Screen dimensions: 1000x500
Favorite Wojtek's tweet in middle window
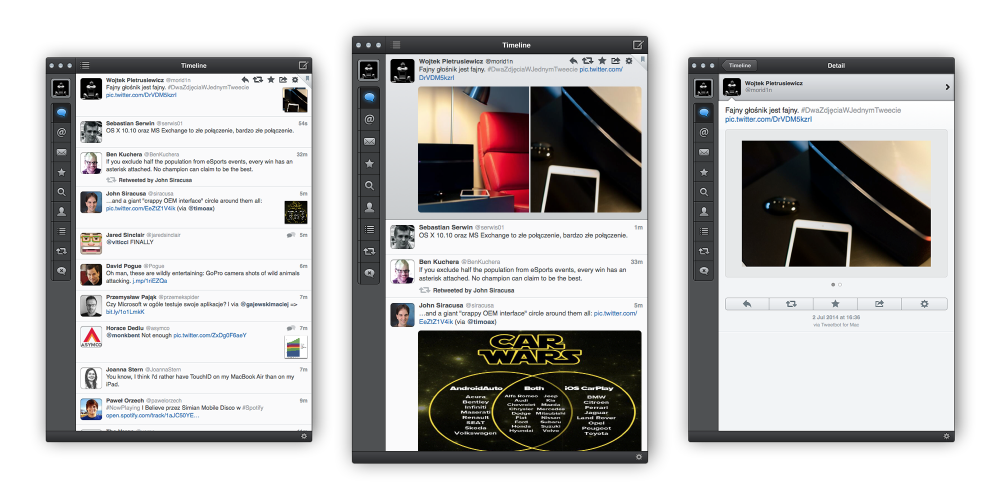602,61
